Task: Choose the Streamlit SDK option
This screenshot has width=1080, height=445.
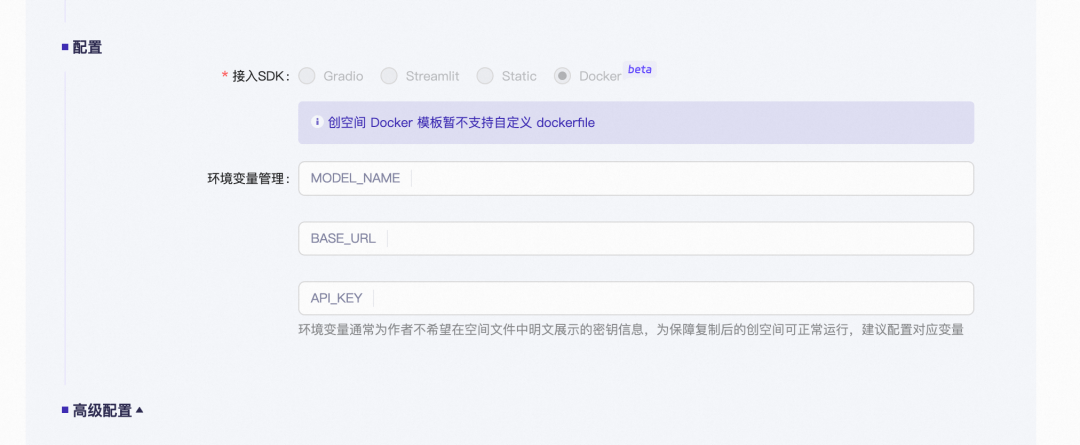Action: [389, 76]
